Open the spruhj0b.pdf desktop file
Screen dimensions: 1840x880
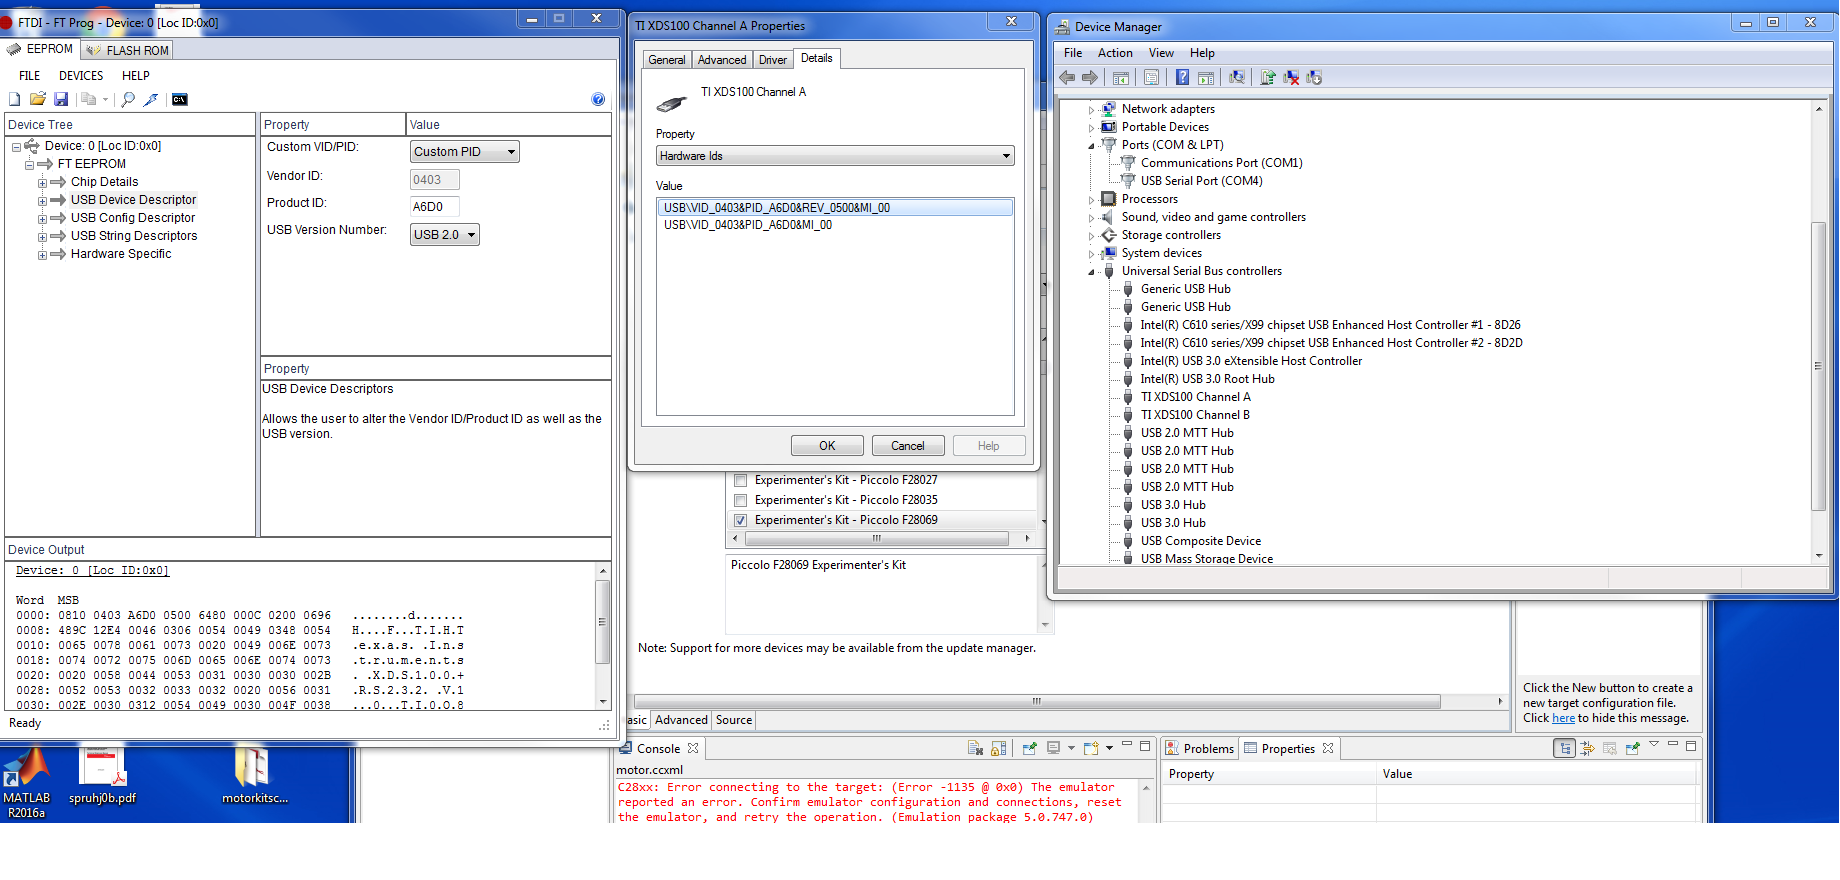pyautogui.click(x=102, y=777)
